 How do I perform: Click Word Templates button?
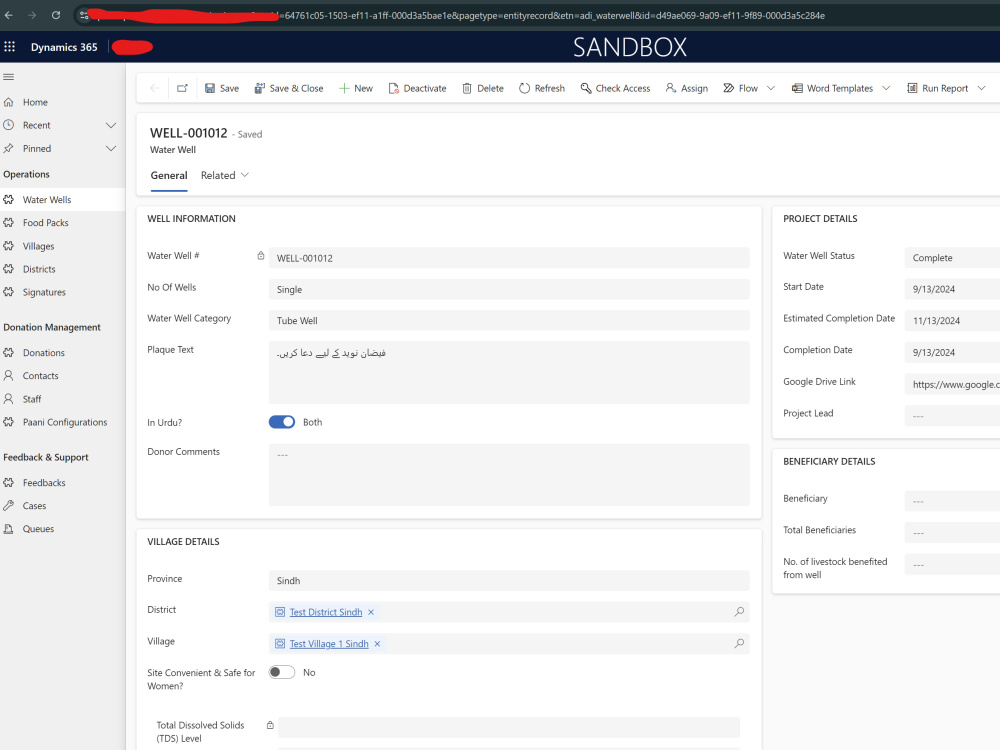point(833,88)
